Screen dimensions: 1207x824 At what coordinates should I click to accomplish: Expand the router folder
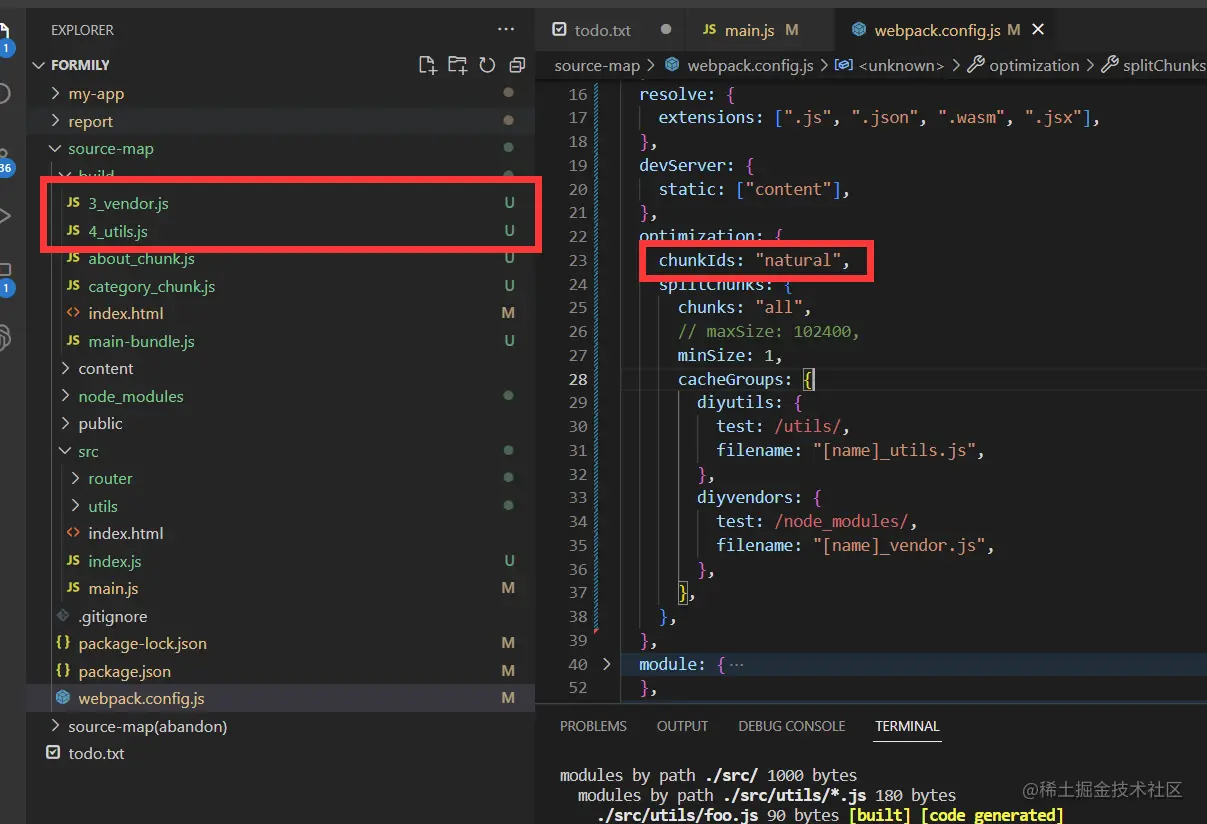coord(76,479)
